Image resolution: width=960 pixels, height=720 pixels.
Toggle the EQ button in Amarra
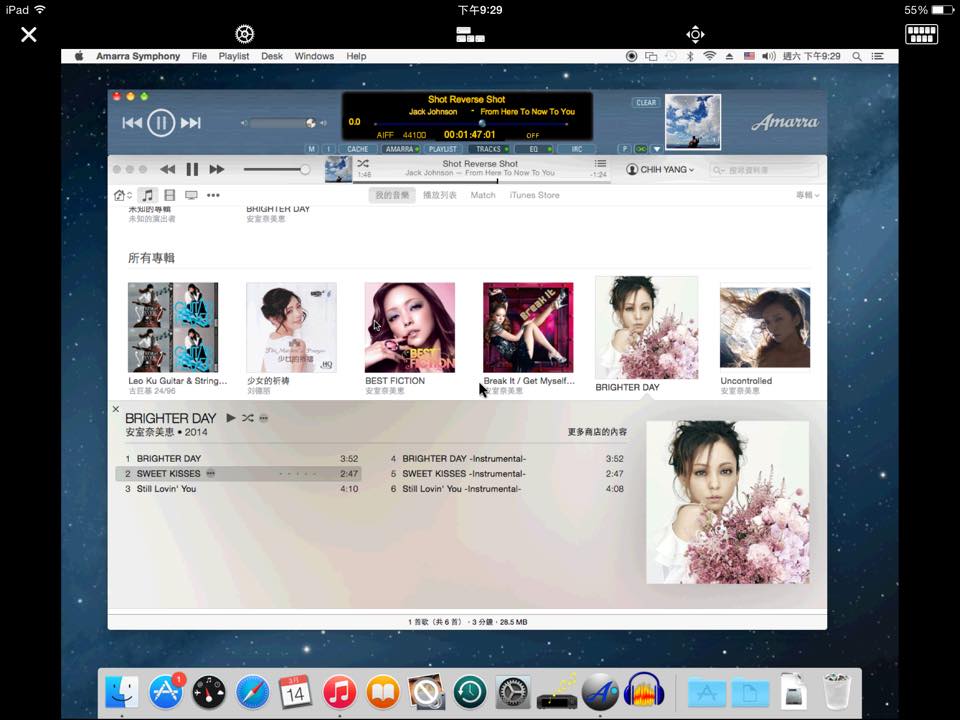(x=534, y=149)
